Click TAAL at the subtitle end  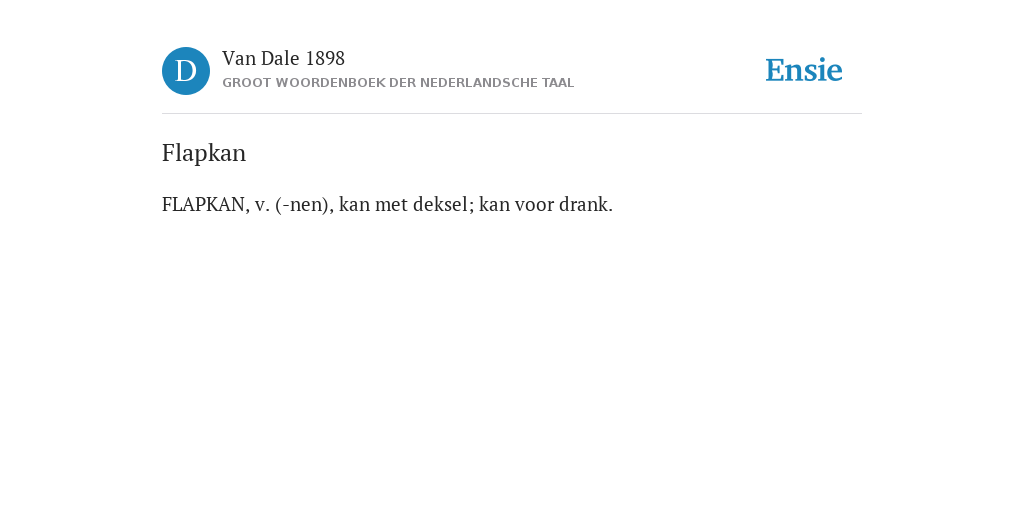tap(558, 83)
